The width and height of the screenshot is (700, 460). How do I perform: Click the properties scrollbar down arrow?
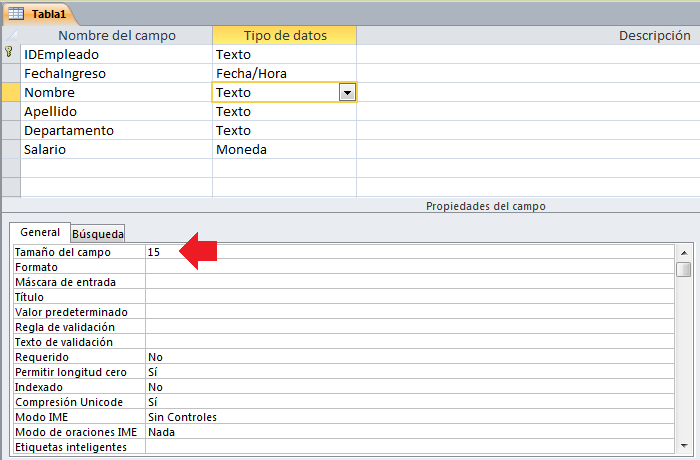coord(684,445)
